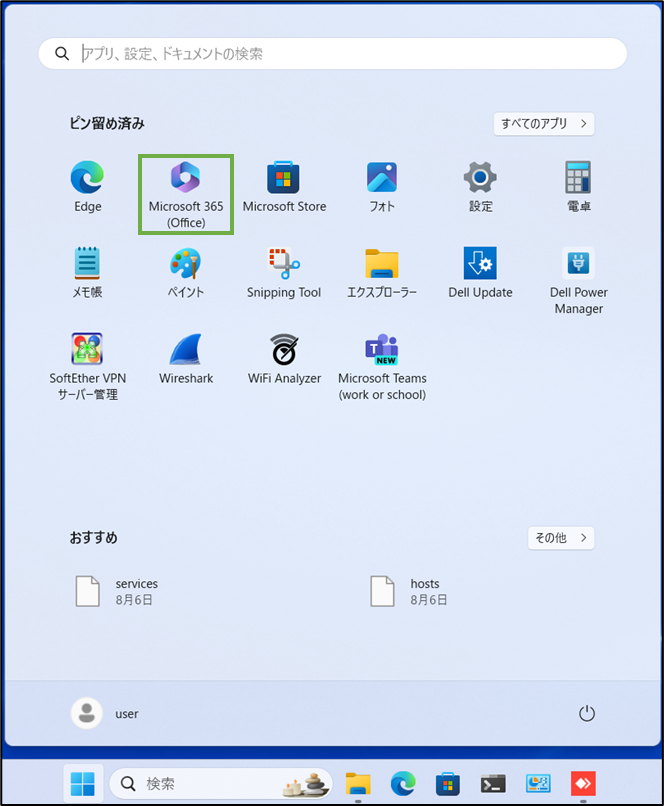
Task: Expand すべてのアプリ list
Action: (544, 124)
